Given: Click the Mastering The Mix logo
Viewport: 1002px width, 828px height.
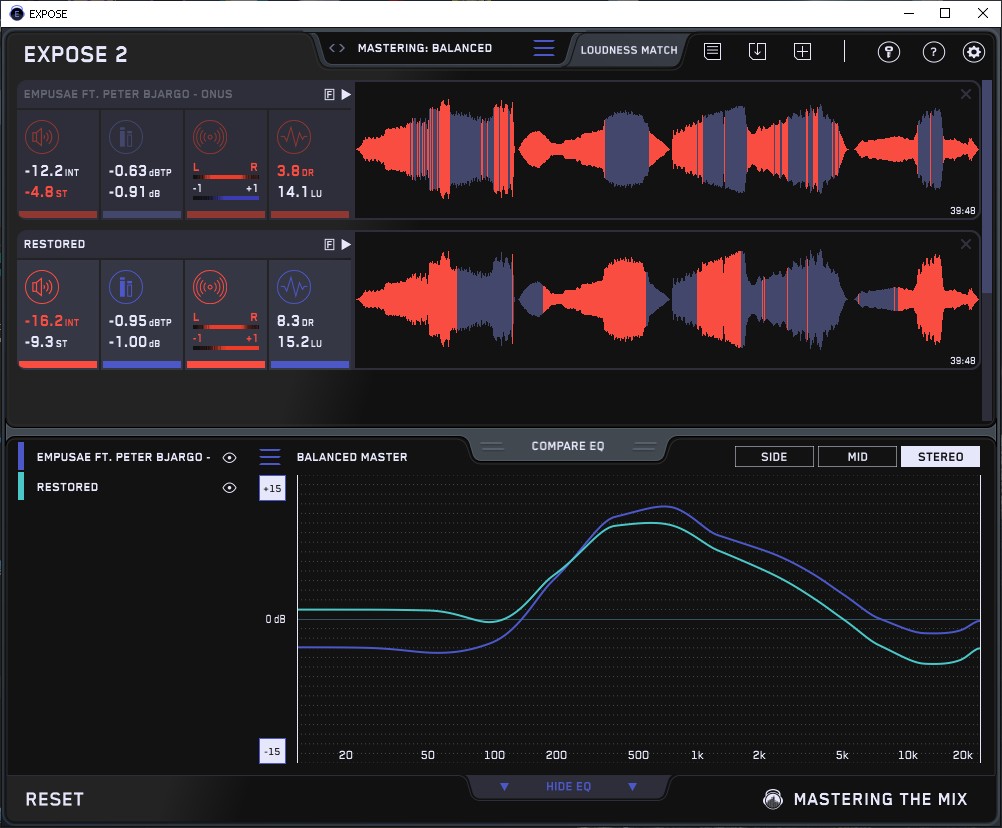Looking at the screenshot, I should [773, 799].
